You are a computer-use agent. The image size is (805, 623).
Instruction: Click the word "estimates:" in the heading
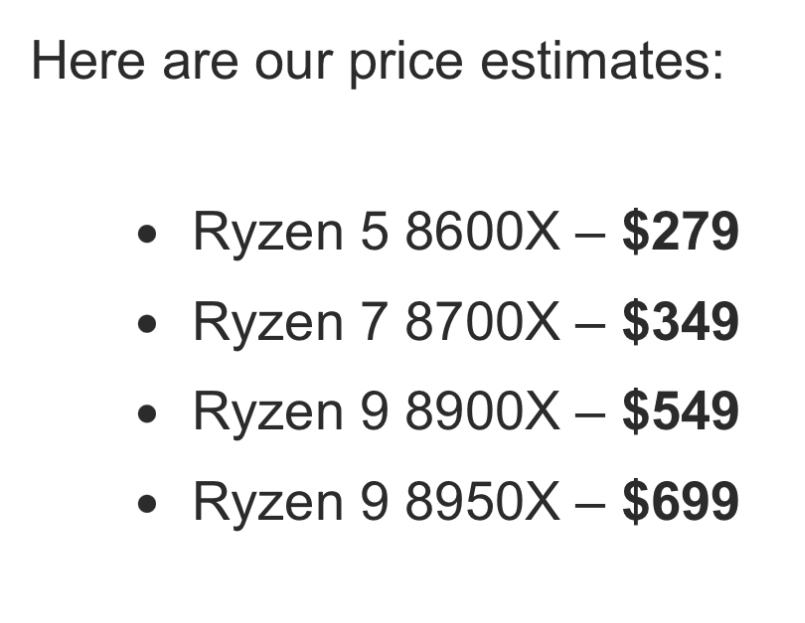(x=601, y=61)
